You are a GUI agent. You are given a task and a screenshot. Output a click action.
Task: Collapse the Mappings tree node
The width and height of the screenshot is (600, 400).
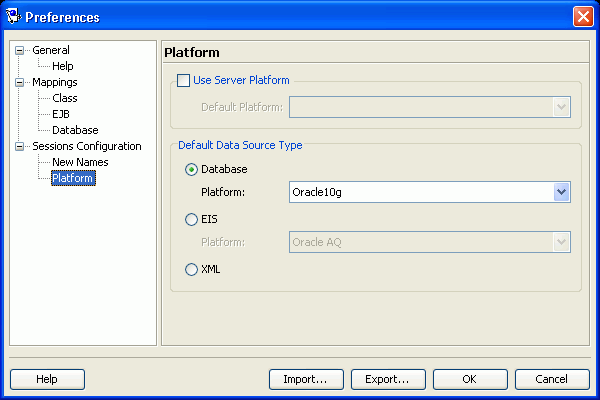click(x=19, y=82)
